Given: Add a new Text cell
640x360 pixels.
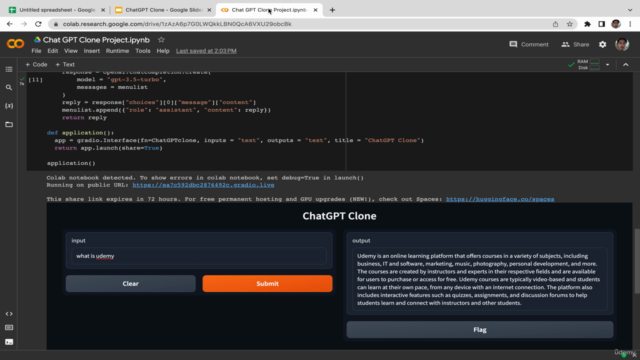Looking at the screenshot, I should pyautogui.click(x=65, y=64).
